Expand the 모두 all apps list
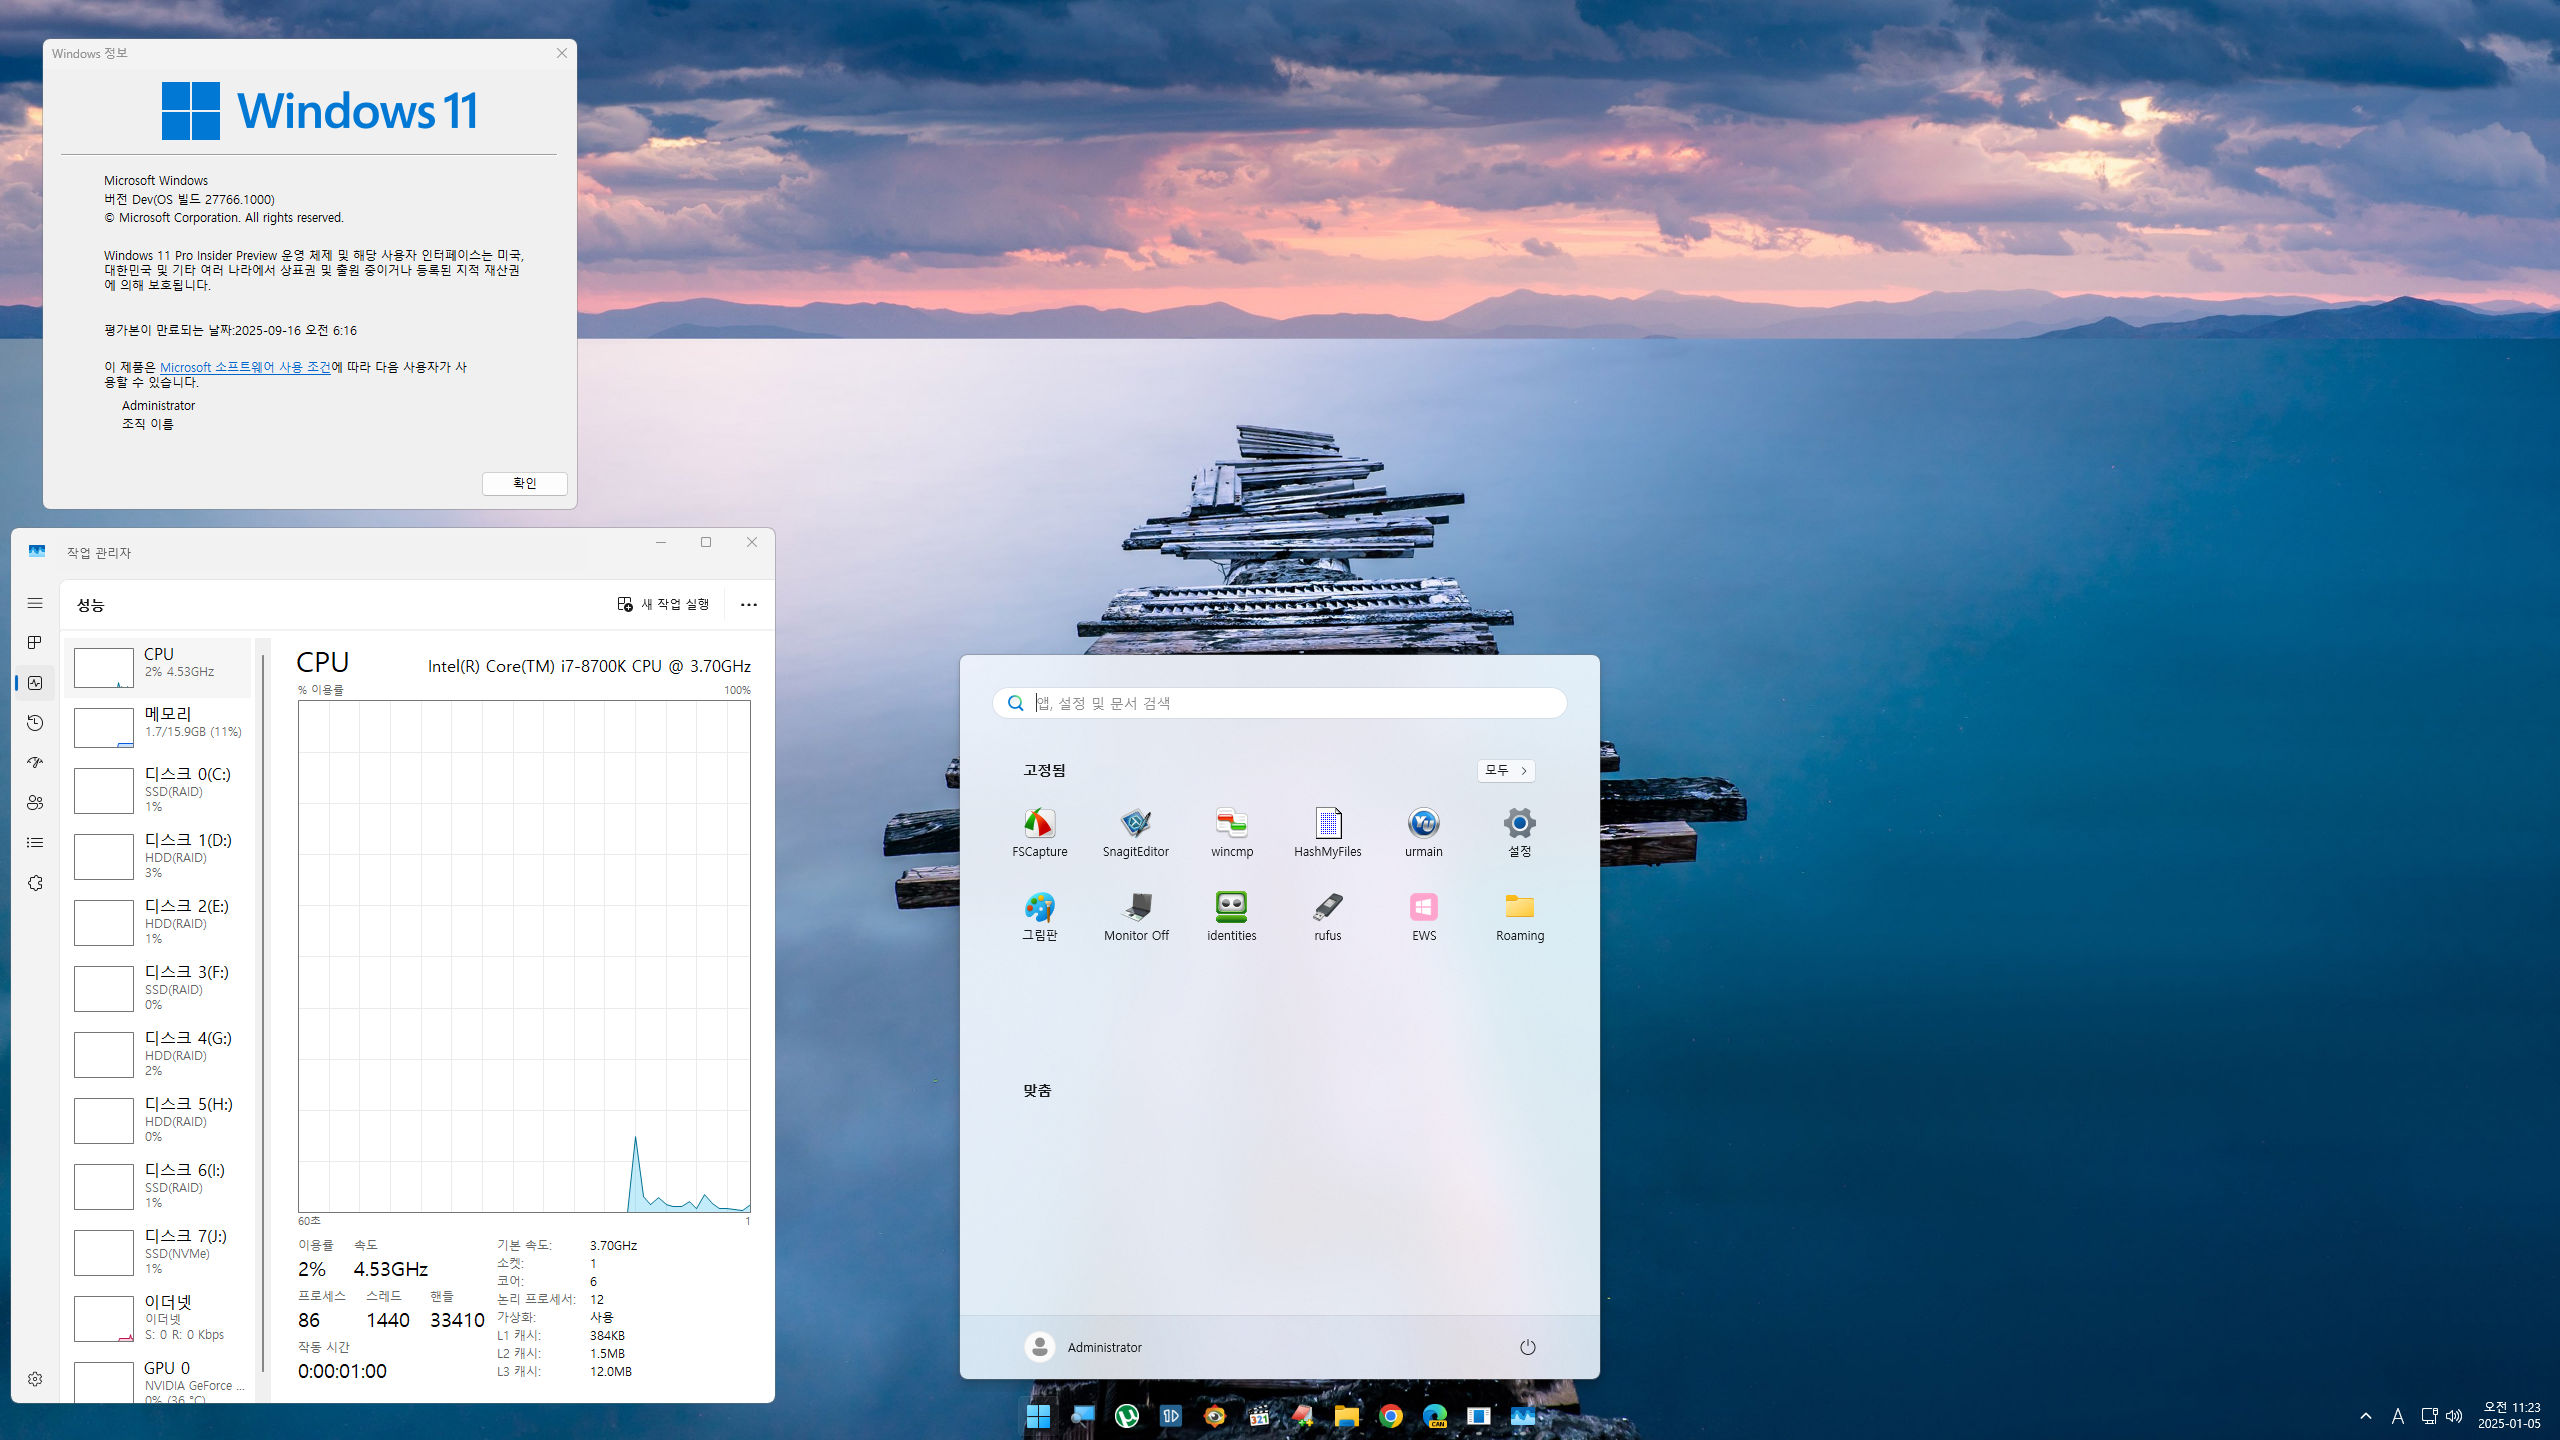This screenshot has height=1440, width=2560. pyautogui.click(x=1505, y=770)
